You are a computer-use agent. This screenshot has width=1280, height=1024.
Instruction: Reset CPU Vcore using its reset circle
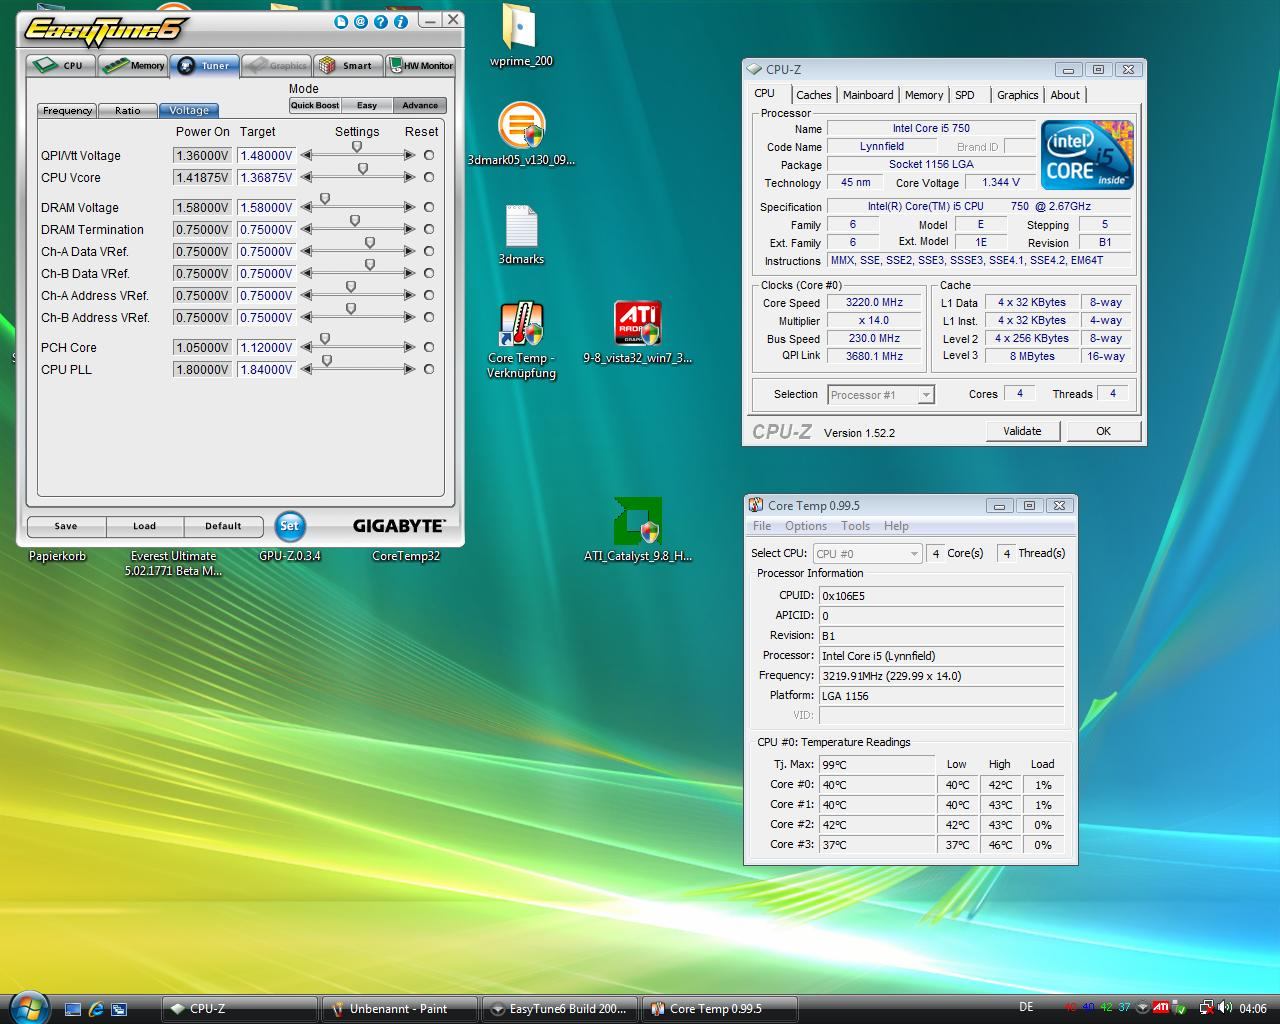tap(429, 177)
